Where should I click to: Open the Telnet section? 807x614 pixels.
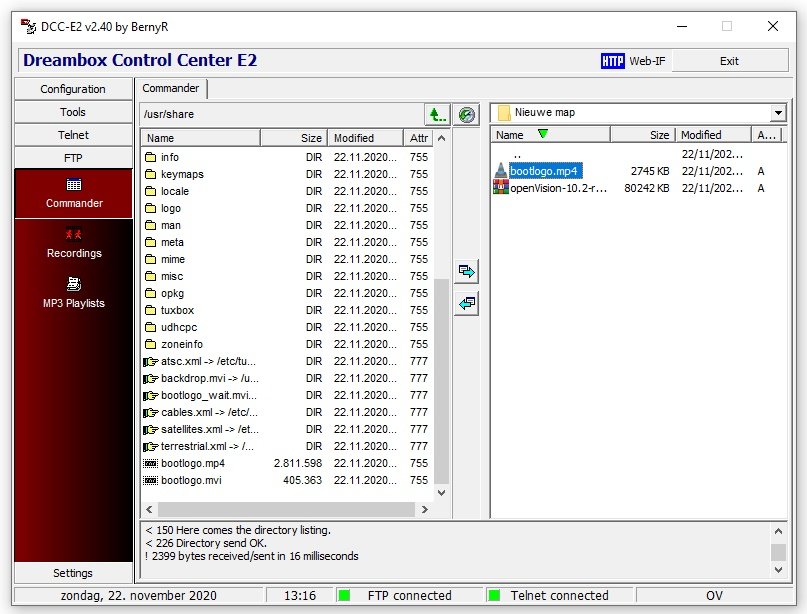coord(72,134)
